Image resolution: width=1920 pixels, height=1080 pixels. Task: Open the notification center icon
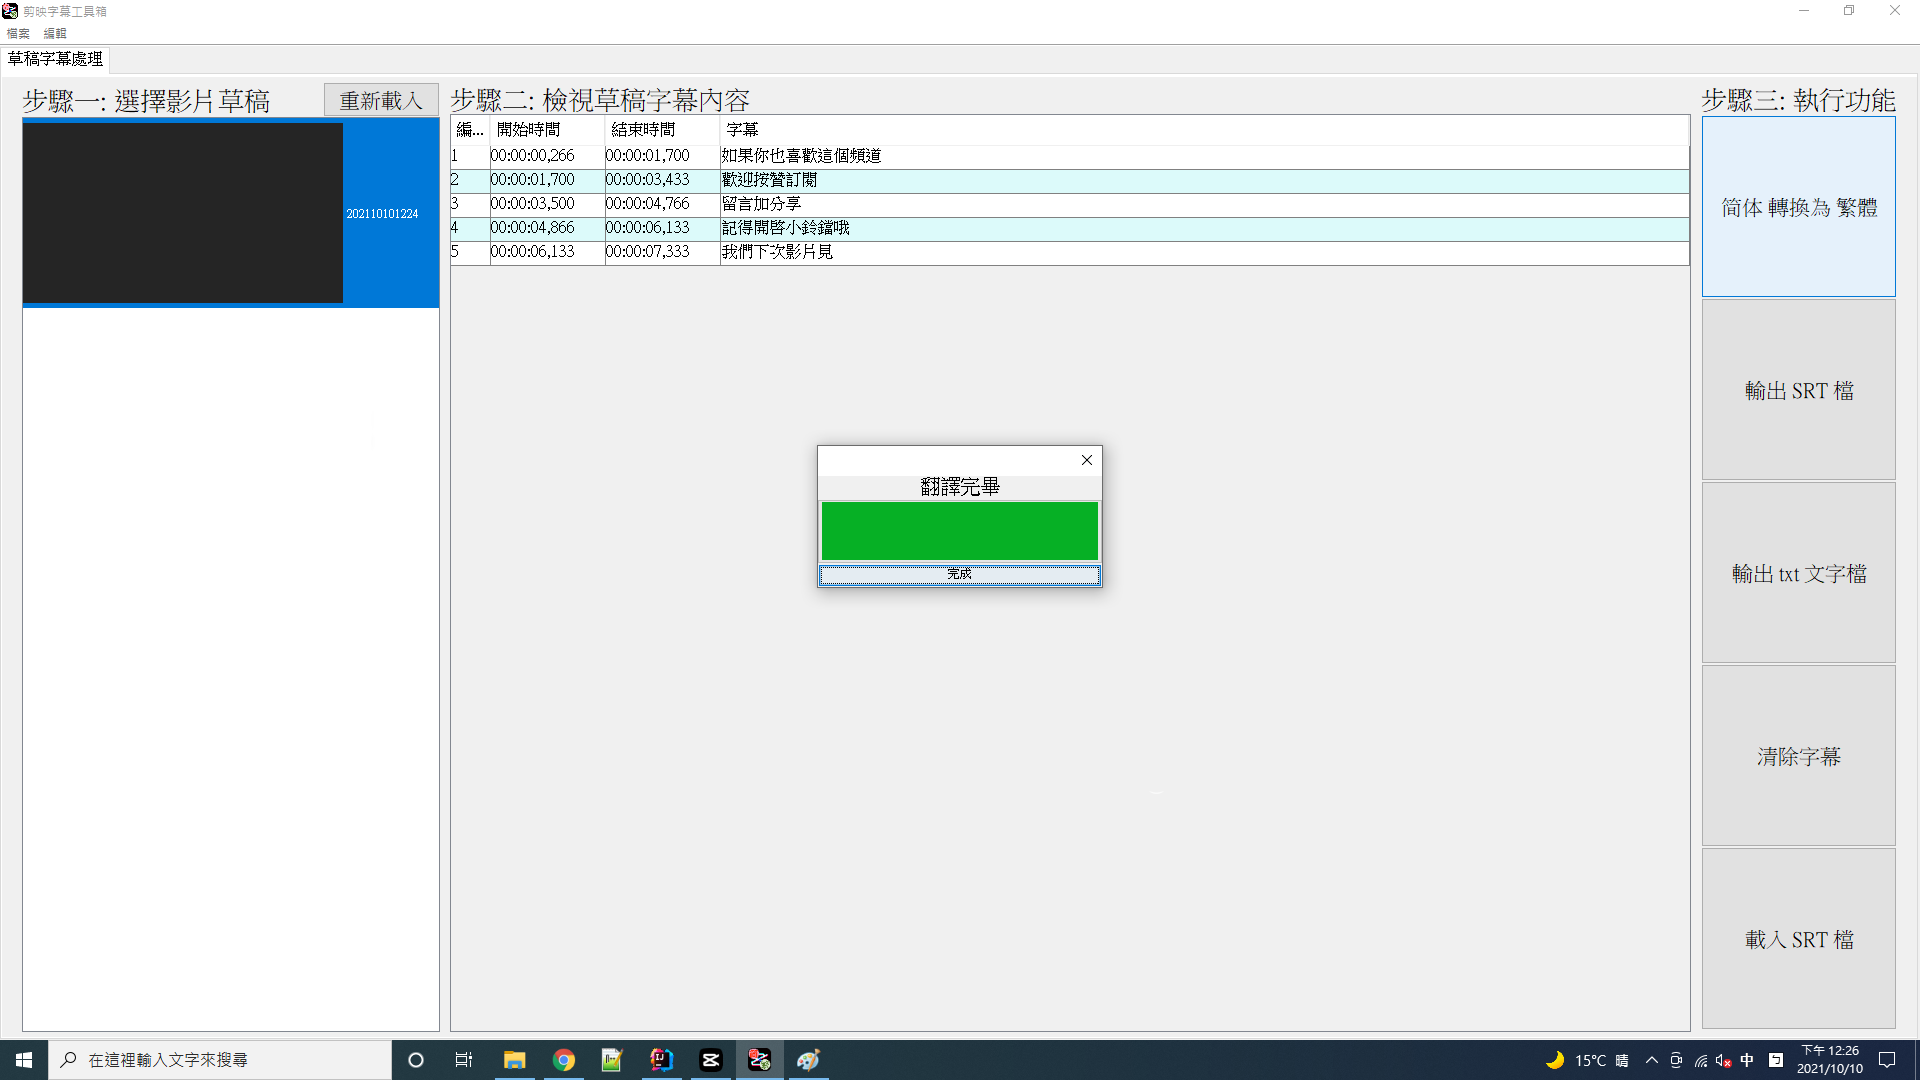(x=1887, y=1060)
